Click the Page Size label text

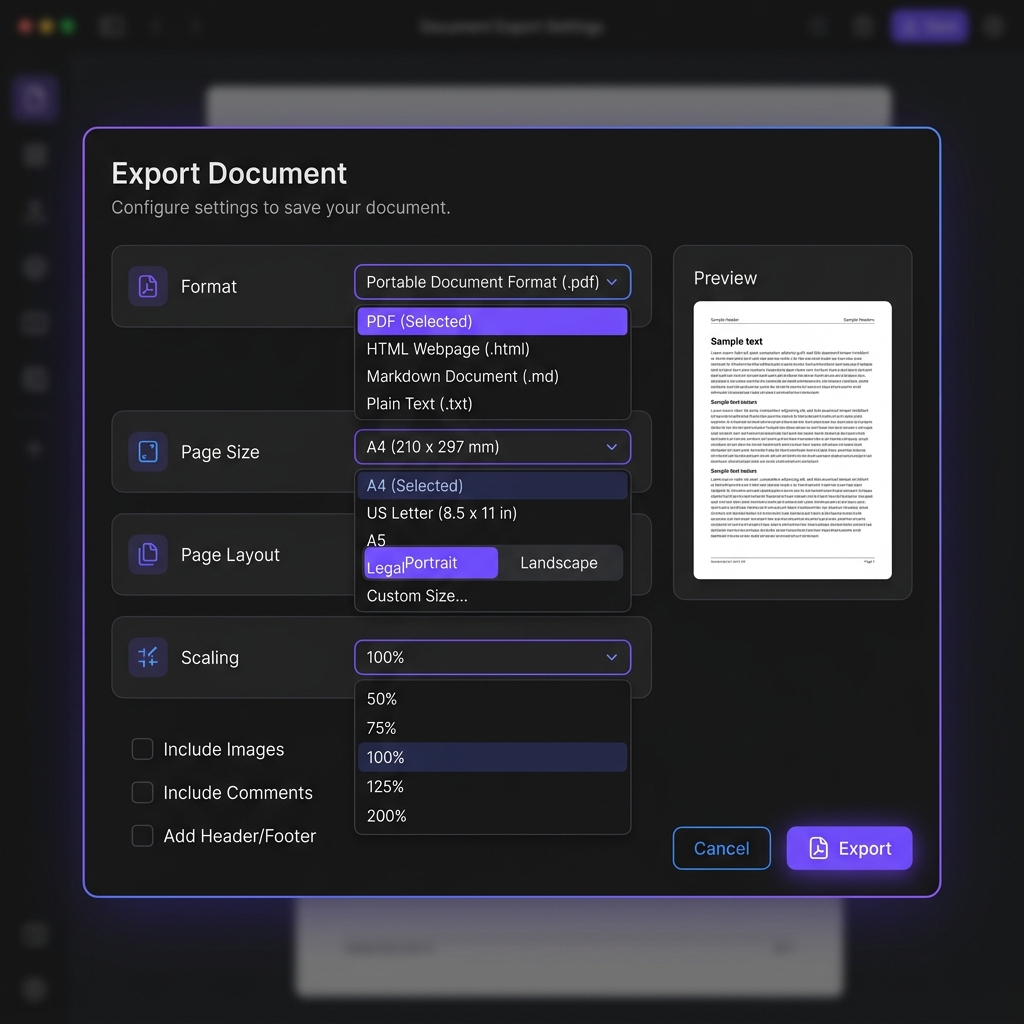pos(220,452)
